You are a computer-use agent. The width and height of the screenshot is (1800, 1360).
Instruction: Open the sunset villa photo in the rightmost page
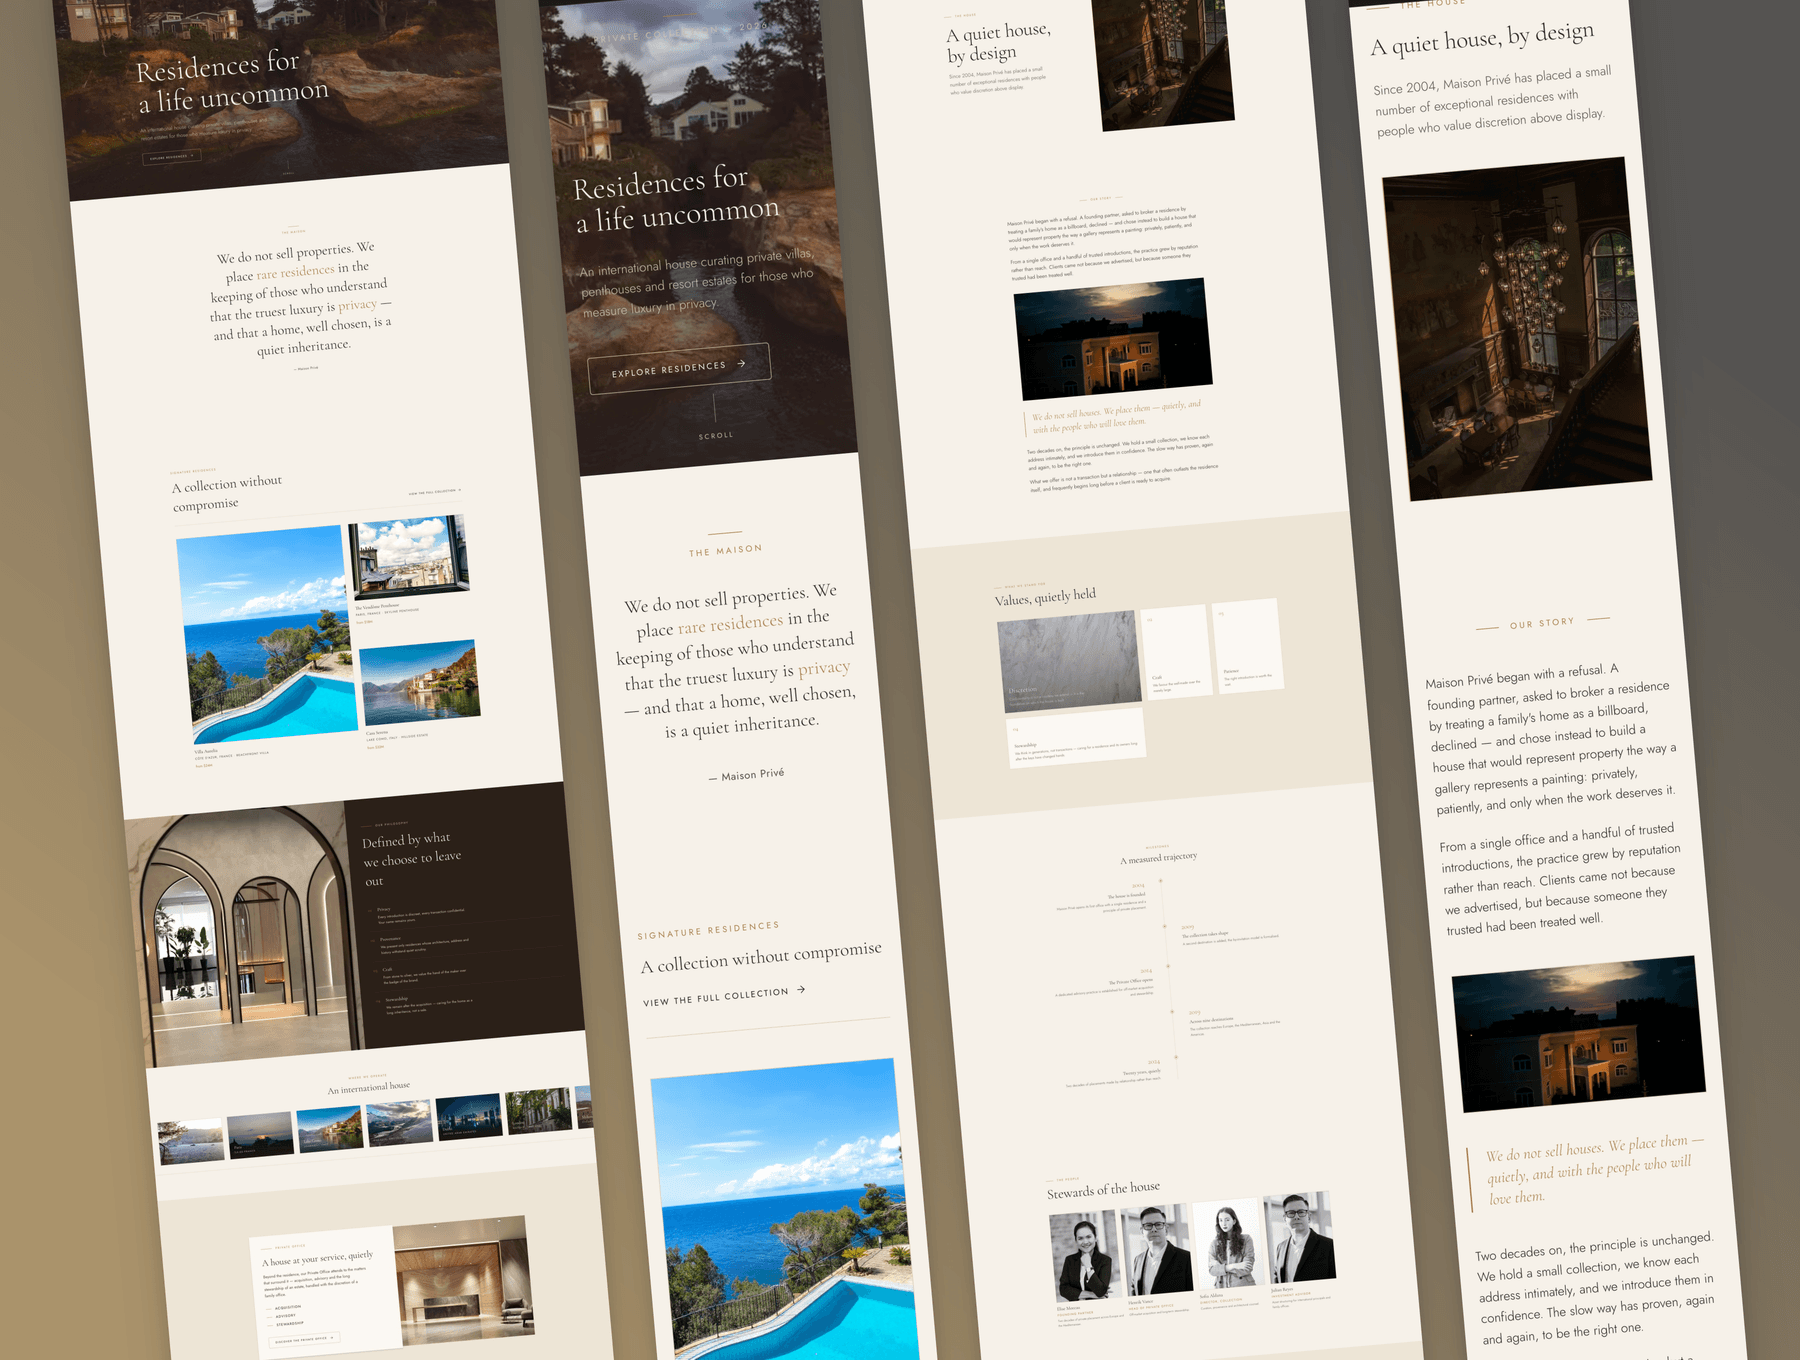click(x=1578, y=1034)
